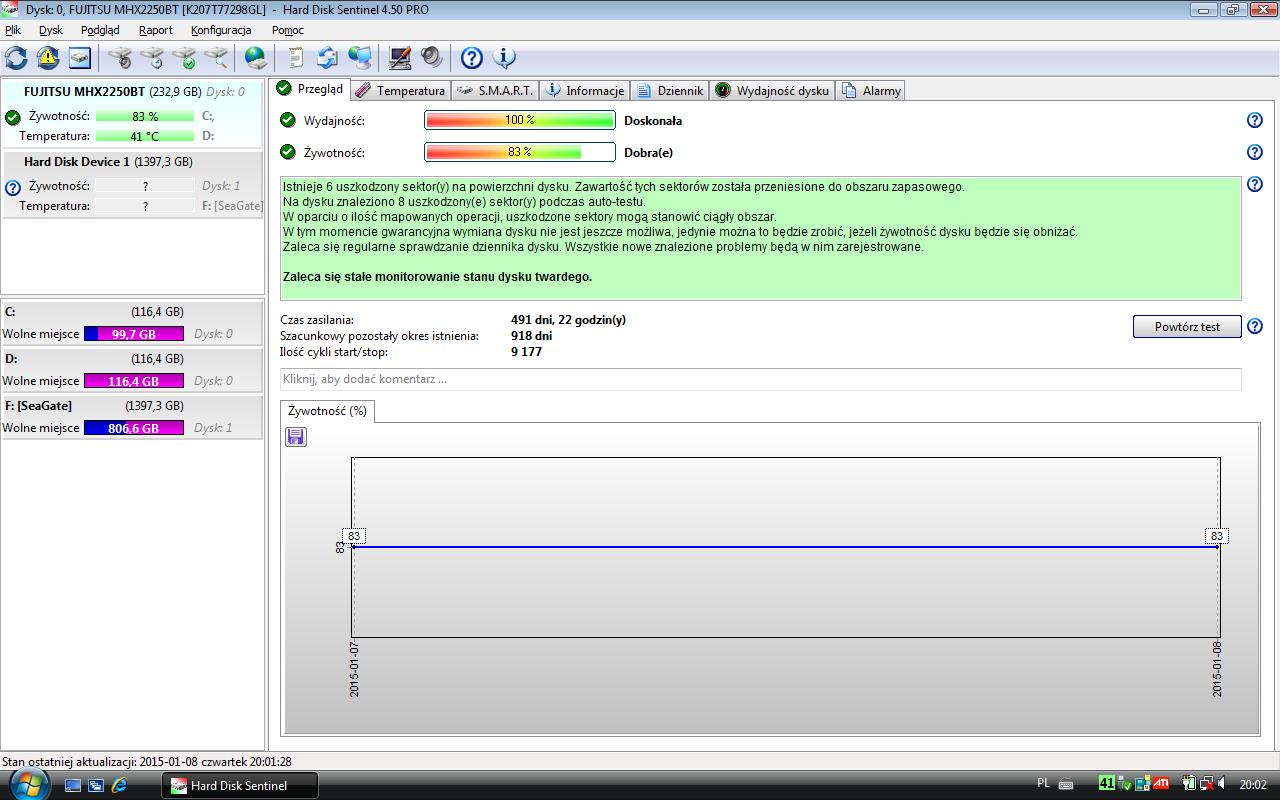The width and height of the screenshot is (1280, 800).
Task: Click Hard Disk Sentinel taskbar button
Action: click(x=240, y=786)
